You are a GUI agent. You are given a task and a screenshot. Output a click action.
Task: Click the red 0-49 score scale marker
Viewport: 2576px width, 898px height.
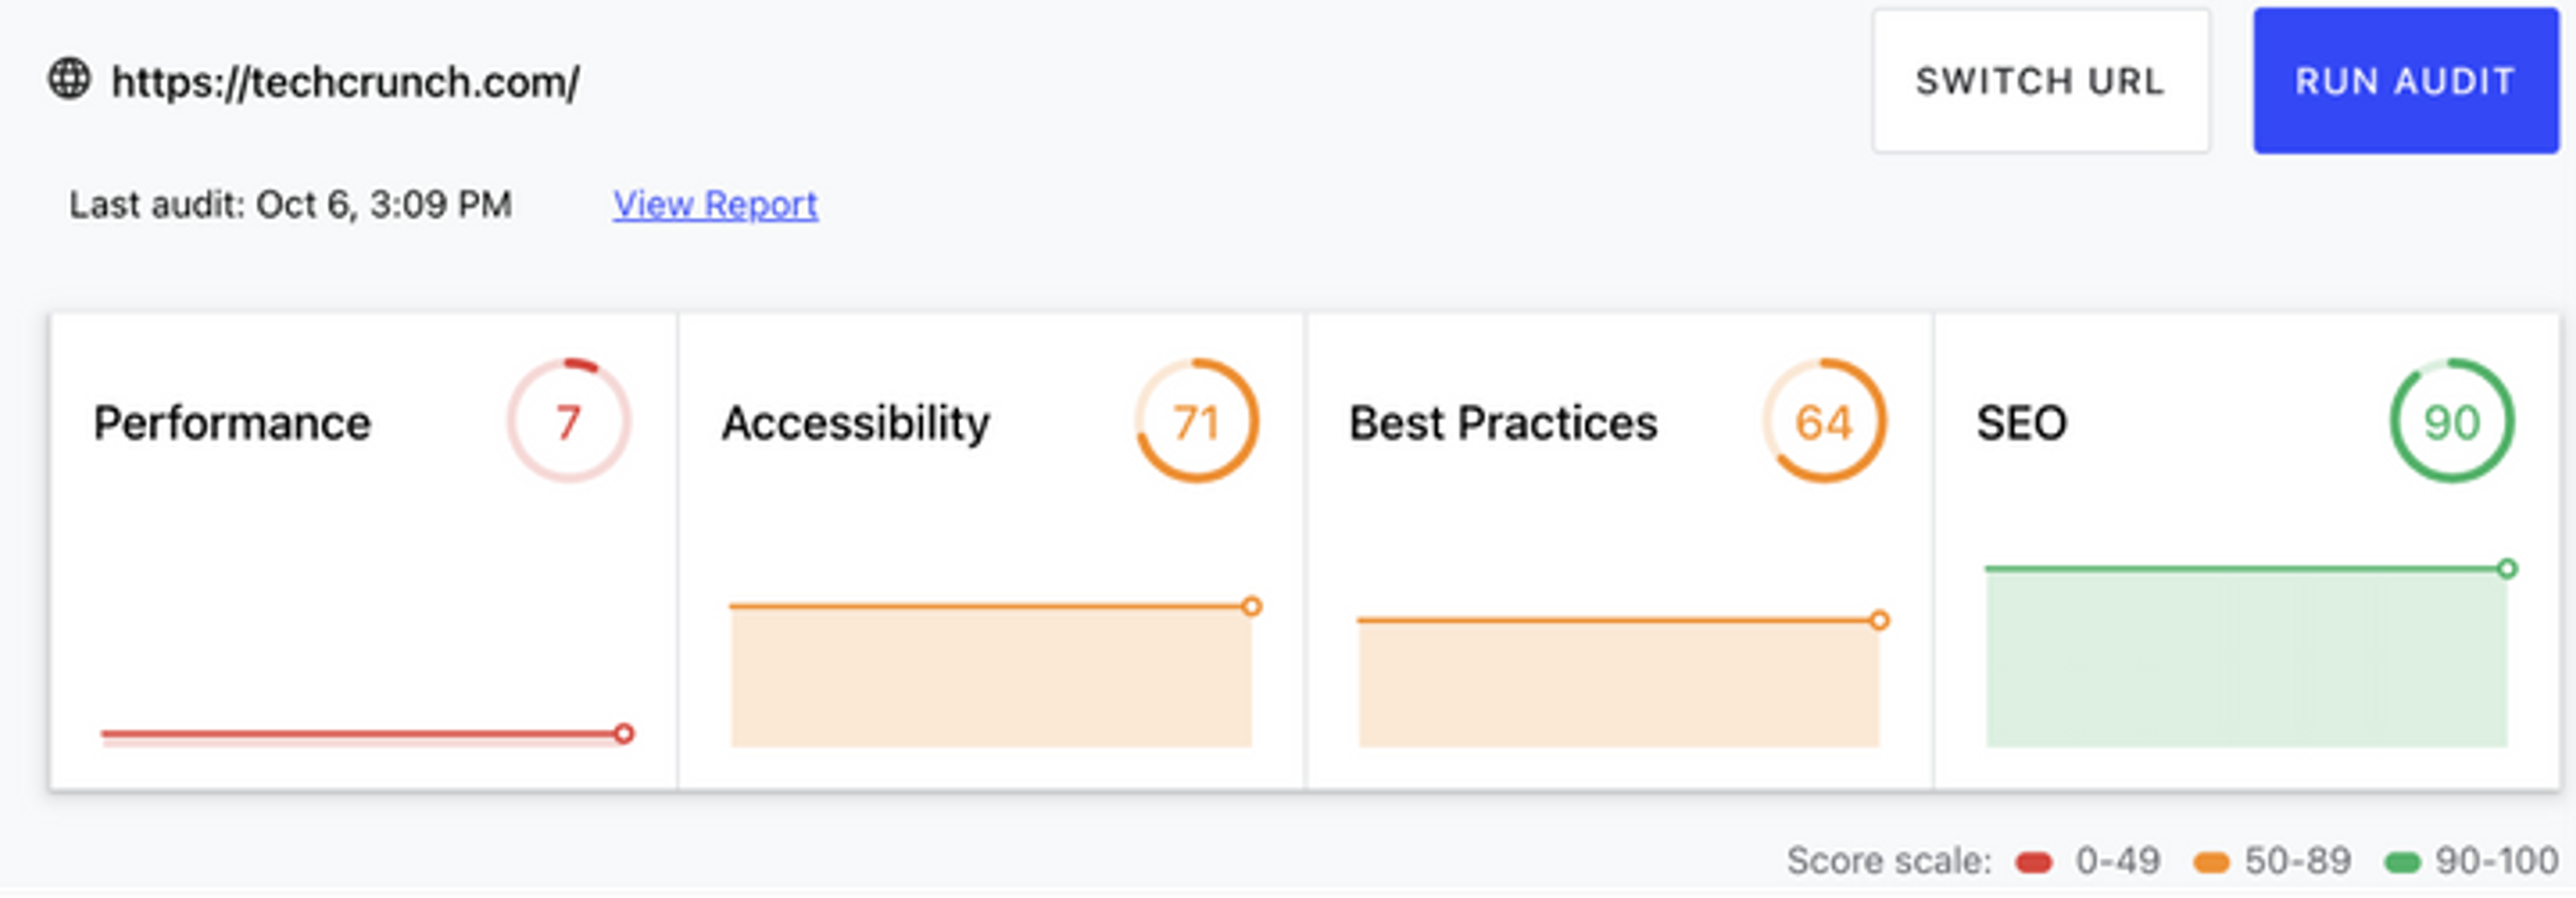click(x=2034, y=862)
